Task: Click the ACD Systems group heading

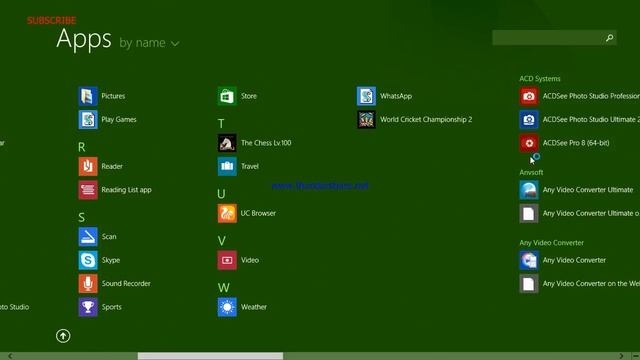Action: (x=540, y=79)
